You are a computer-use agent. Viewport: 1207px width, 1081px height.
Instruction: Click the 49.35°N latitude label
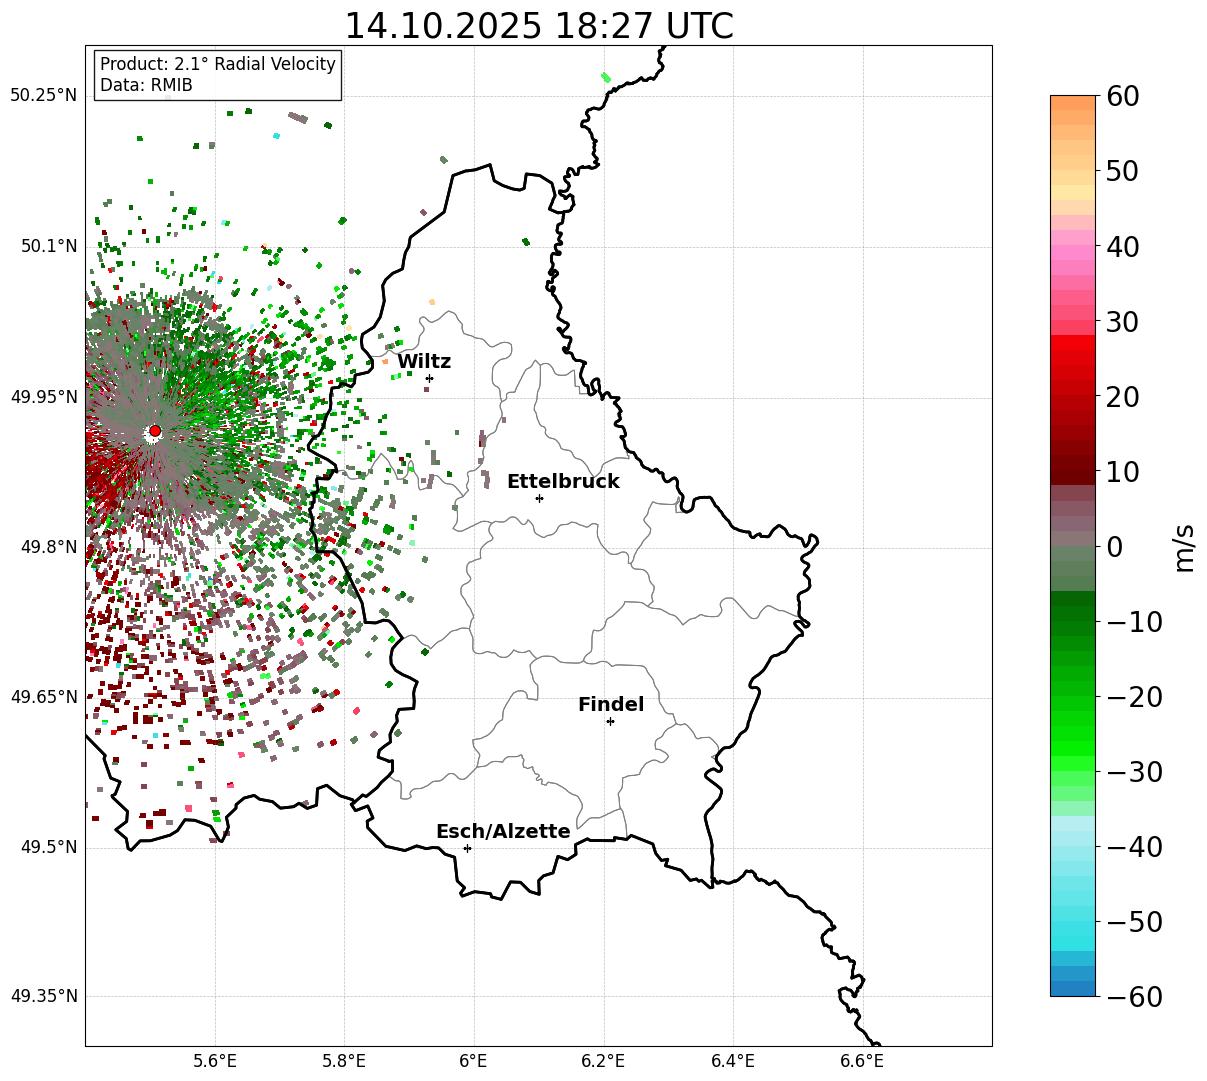[43, 996]
